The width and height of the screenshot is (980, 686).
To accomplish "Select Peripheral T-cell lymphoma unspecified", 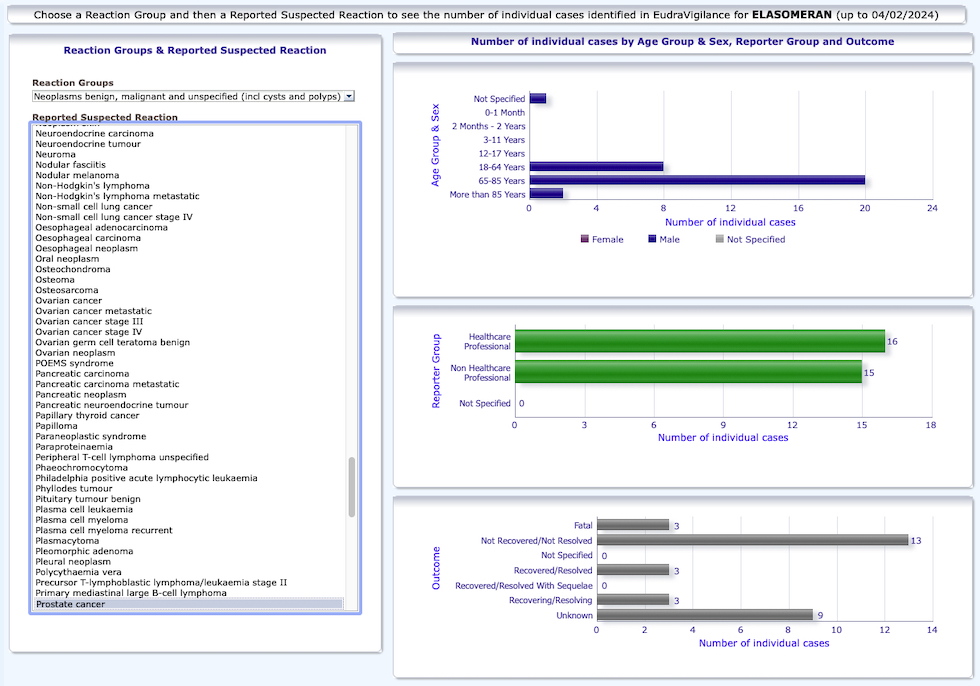I will tap(122, 457).
